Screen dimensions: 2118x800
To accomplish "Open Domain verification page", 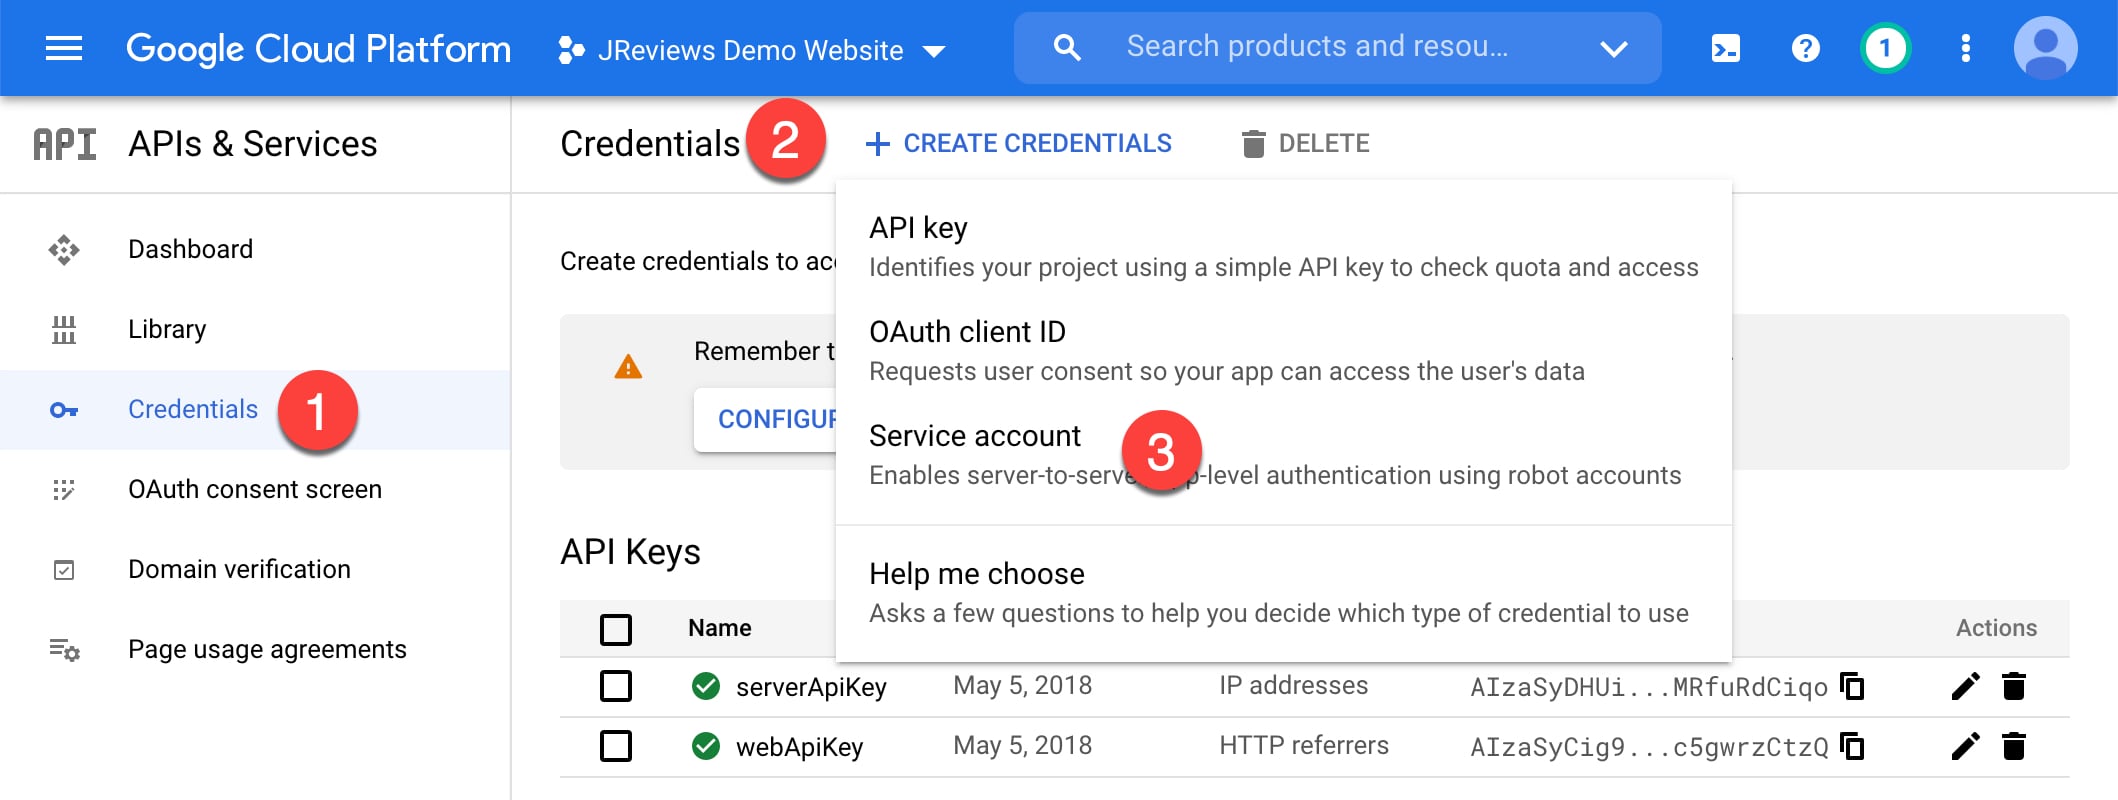I will pos(255,569).
